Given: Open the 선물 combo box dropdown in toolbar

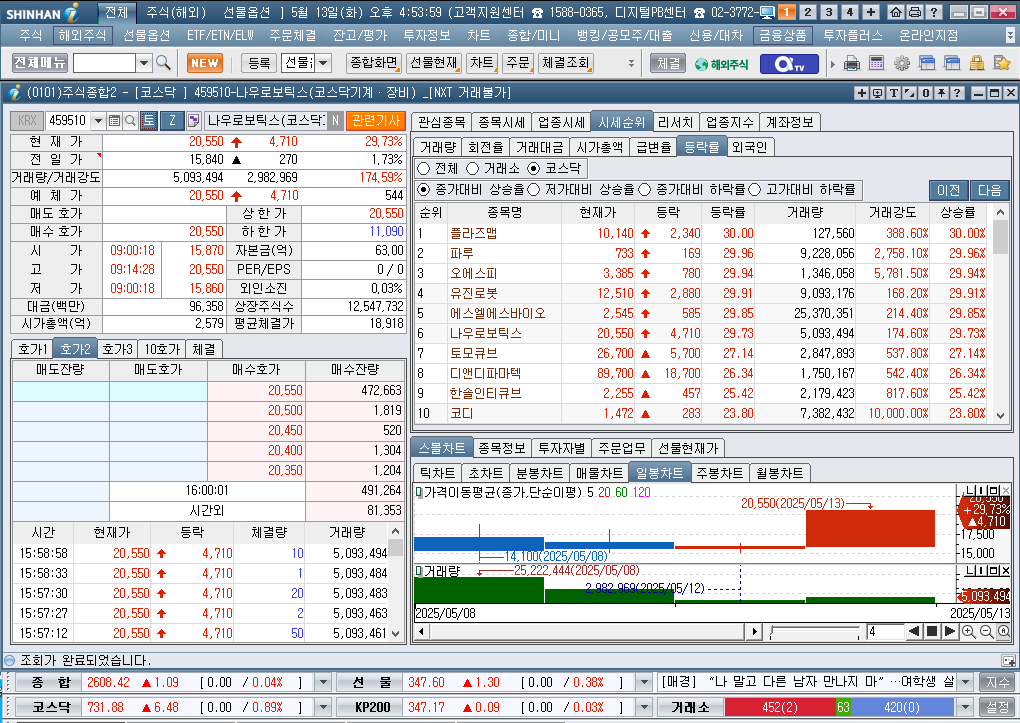Looking at the screenshot, I should pyautogui.click(x=323, y=63).
